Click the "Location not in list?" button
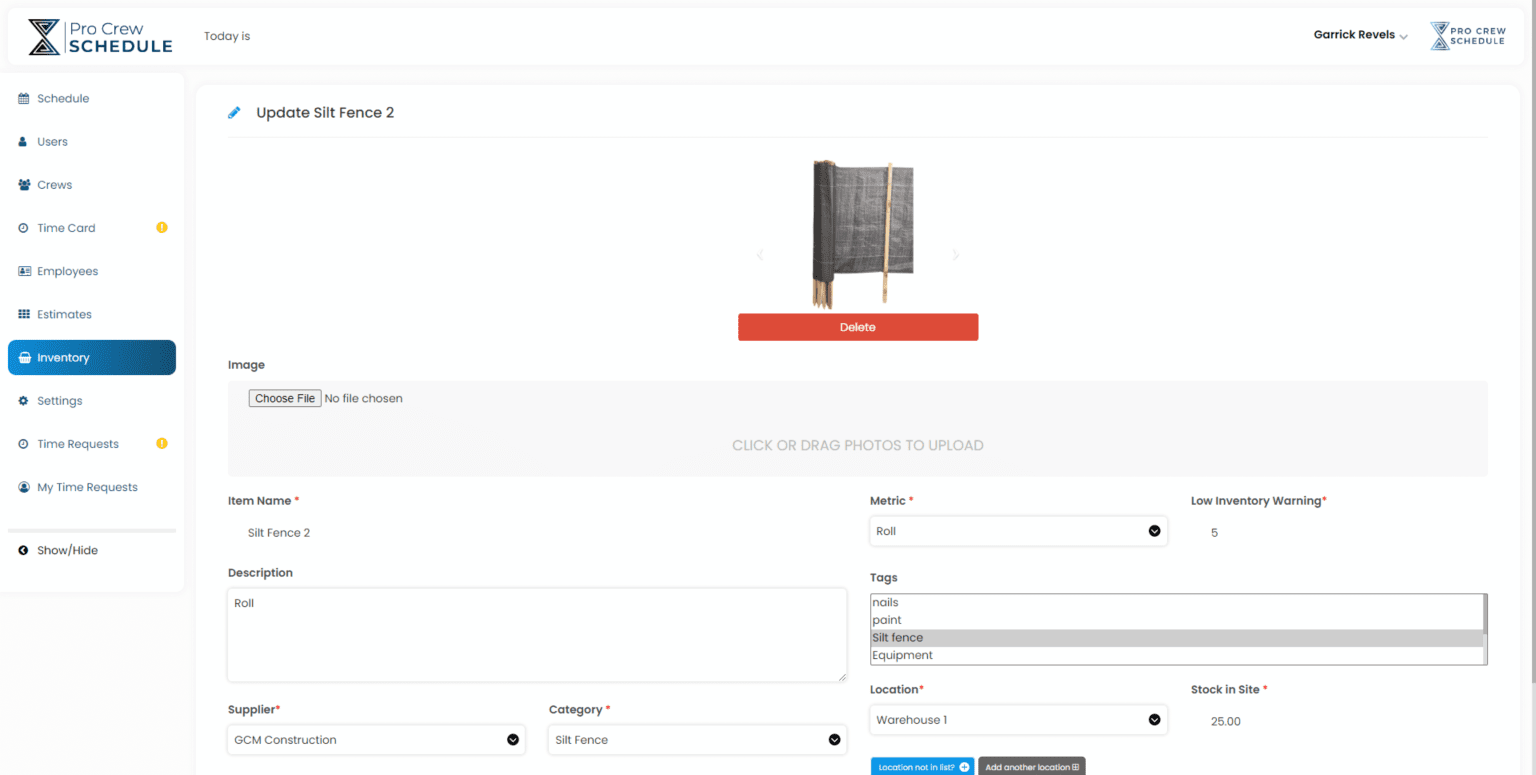This screenshot has width=1536, height=775. (921, 765)
